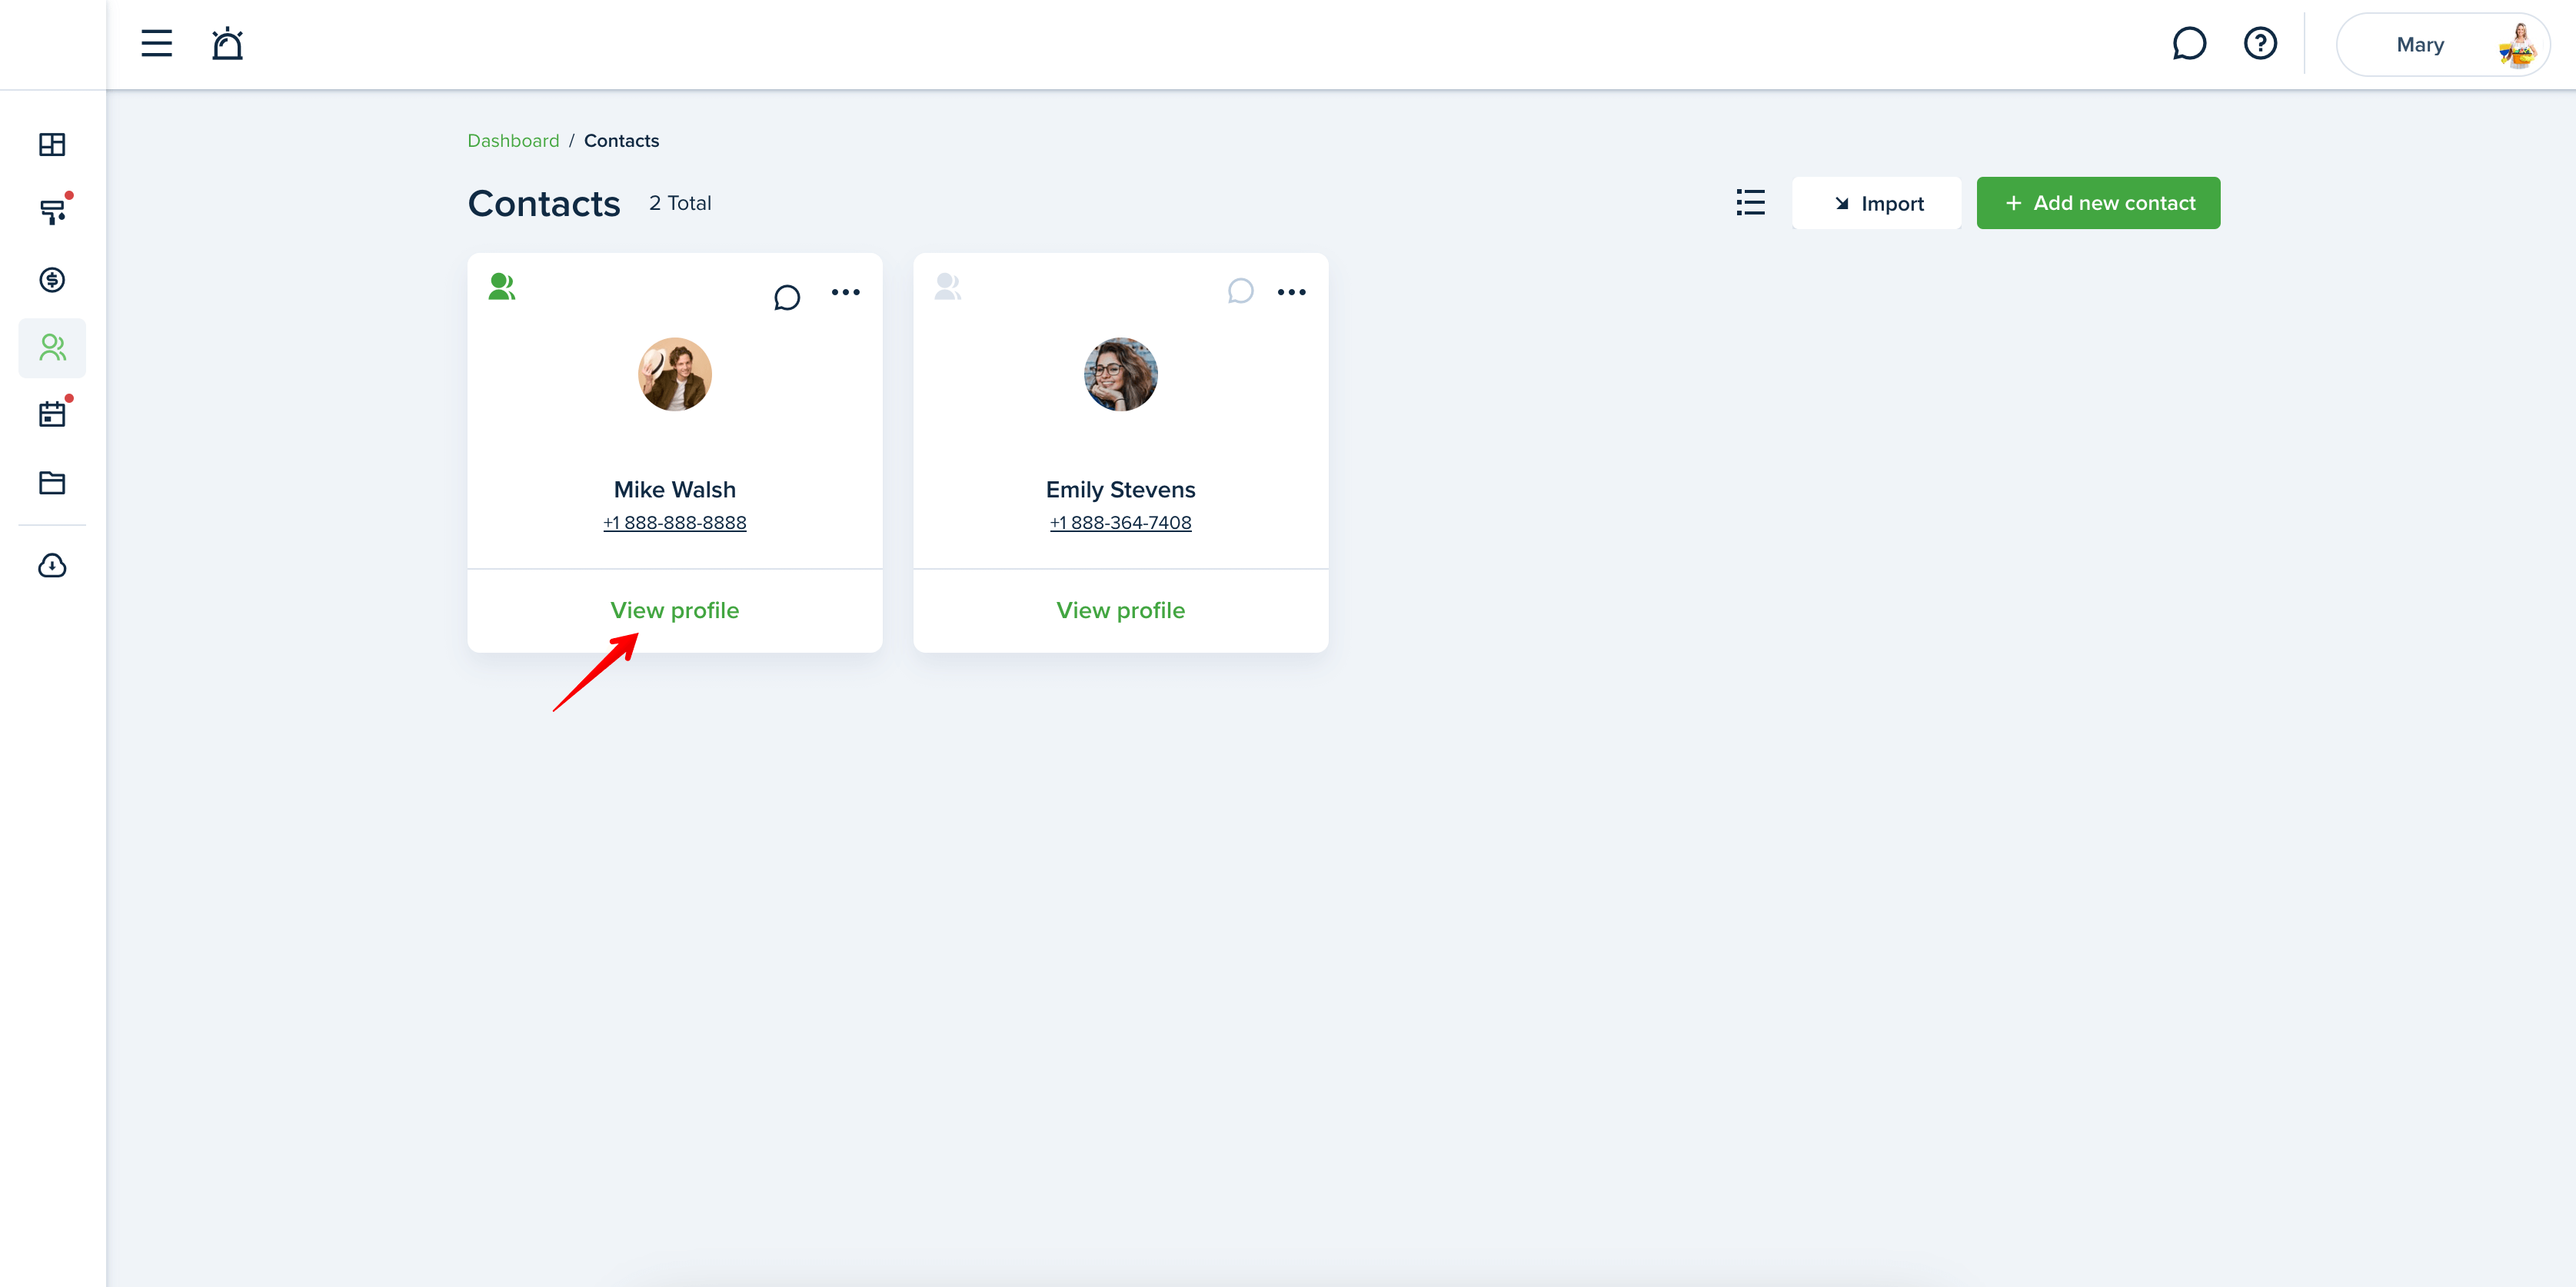
Task: Toggle Emily Stevens' grey user status icon
Action: [948, 287]
